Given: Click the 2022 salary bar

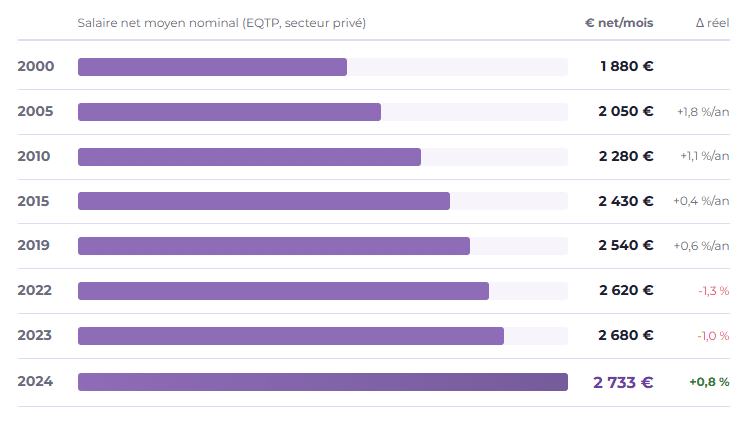Looking at the screenshot, I should pyautogui.click(x=284, y=291).
